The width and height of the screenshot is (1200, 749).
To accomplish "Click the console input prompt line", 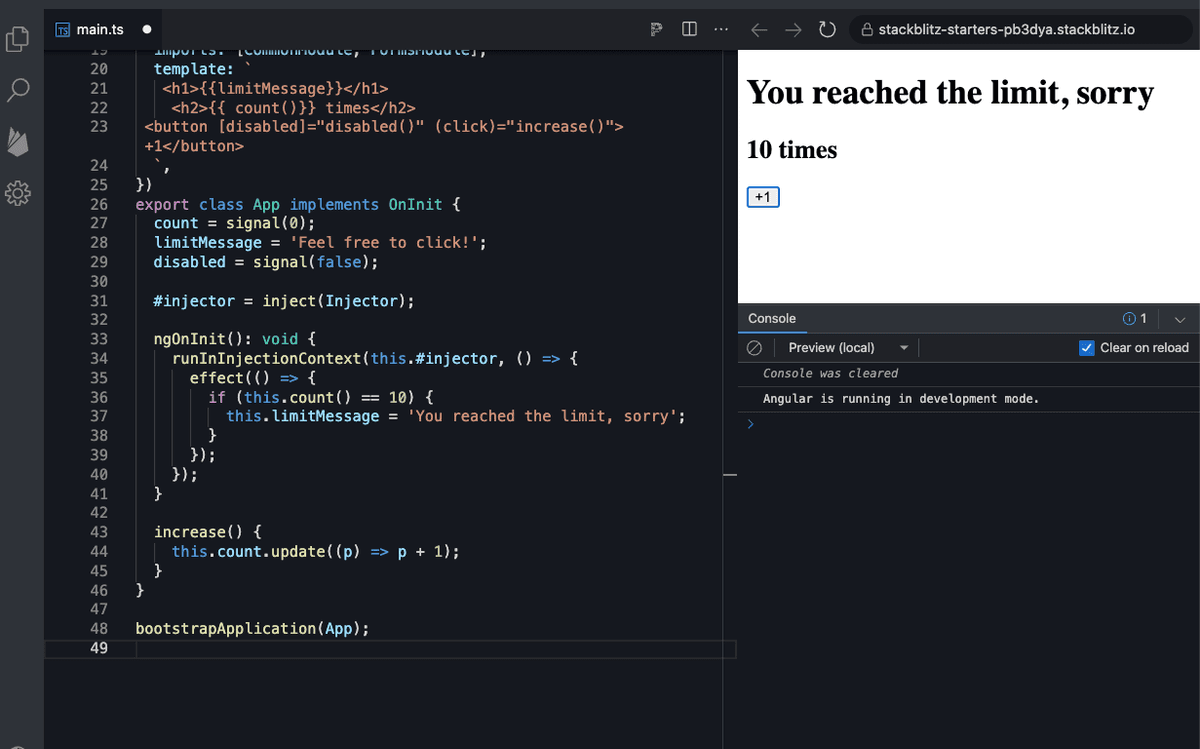I will click(960, 423).
